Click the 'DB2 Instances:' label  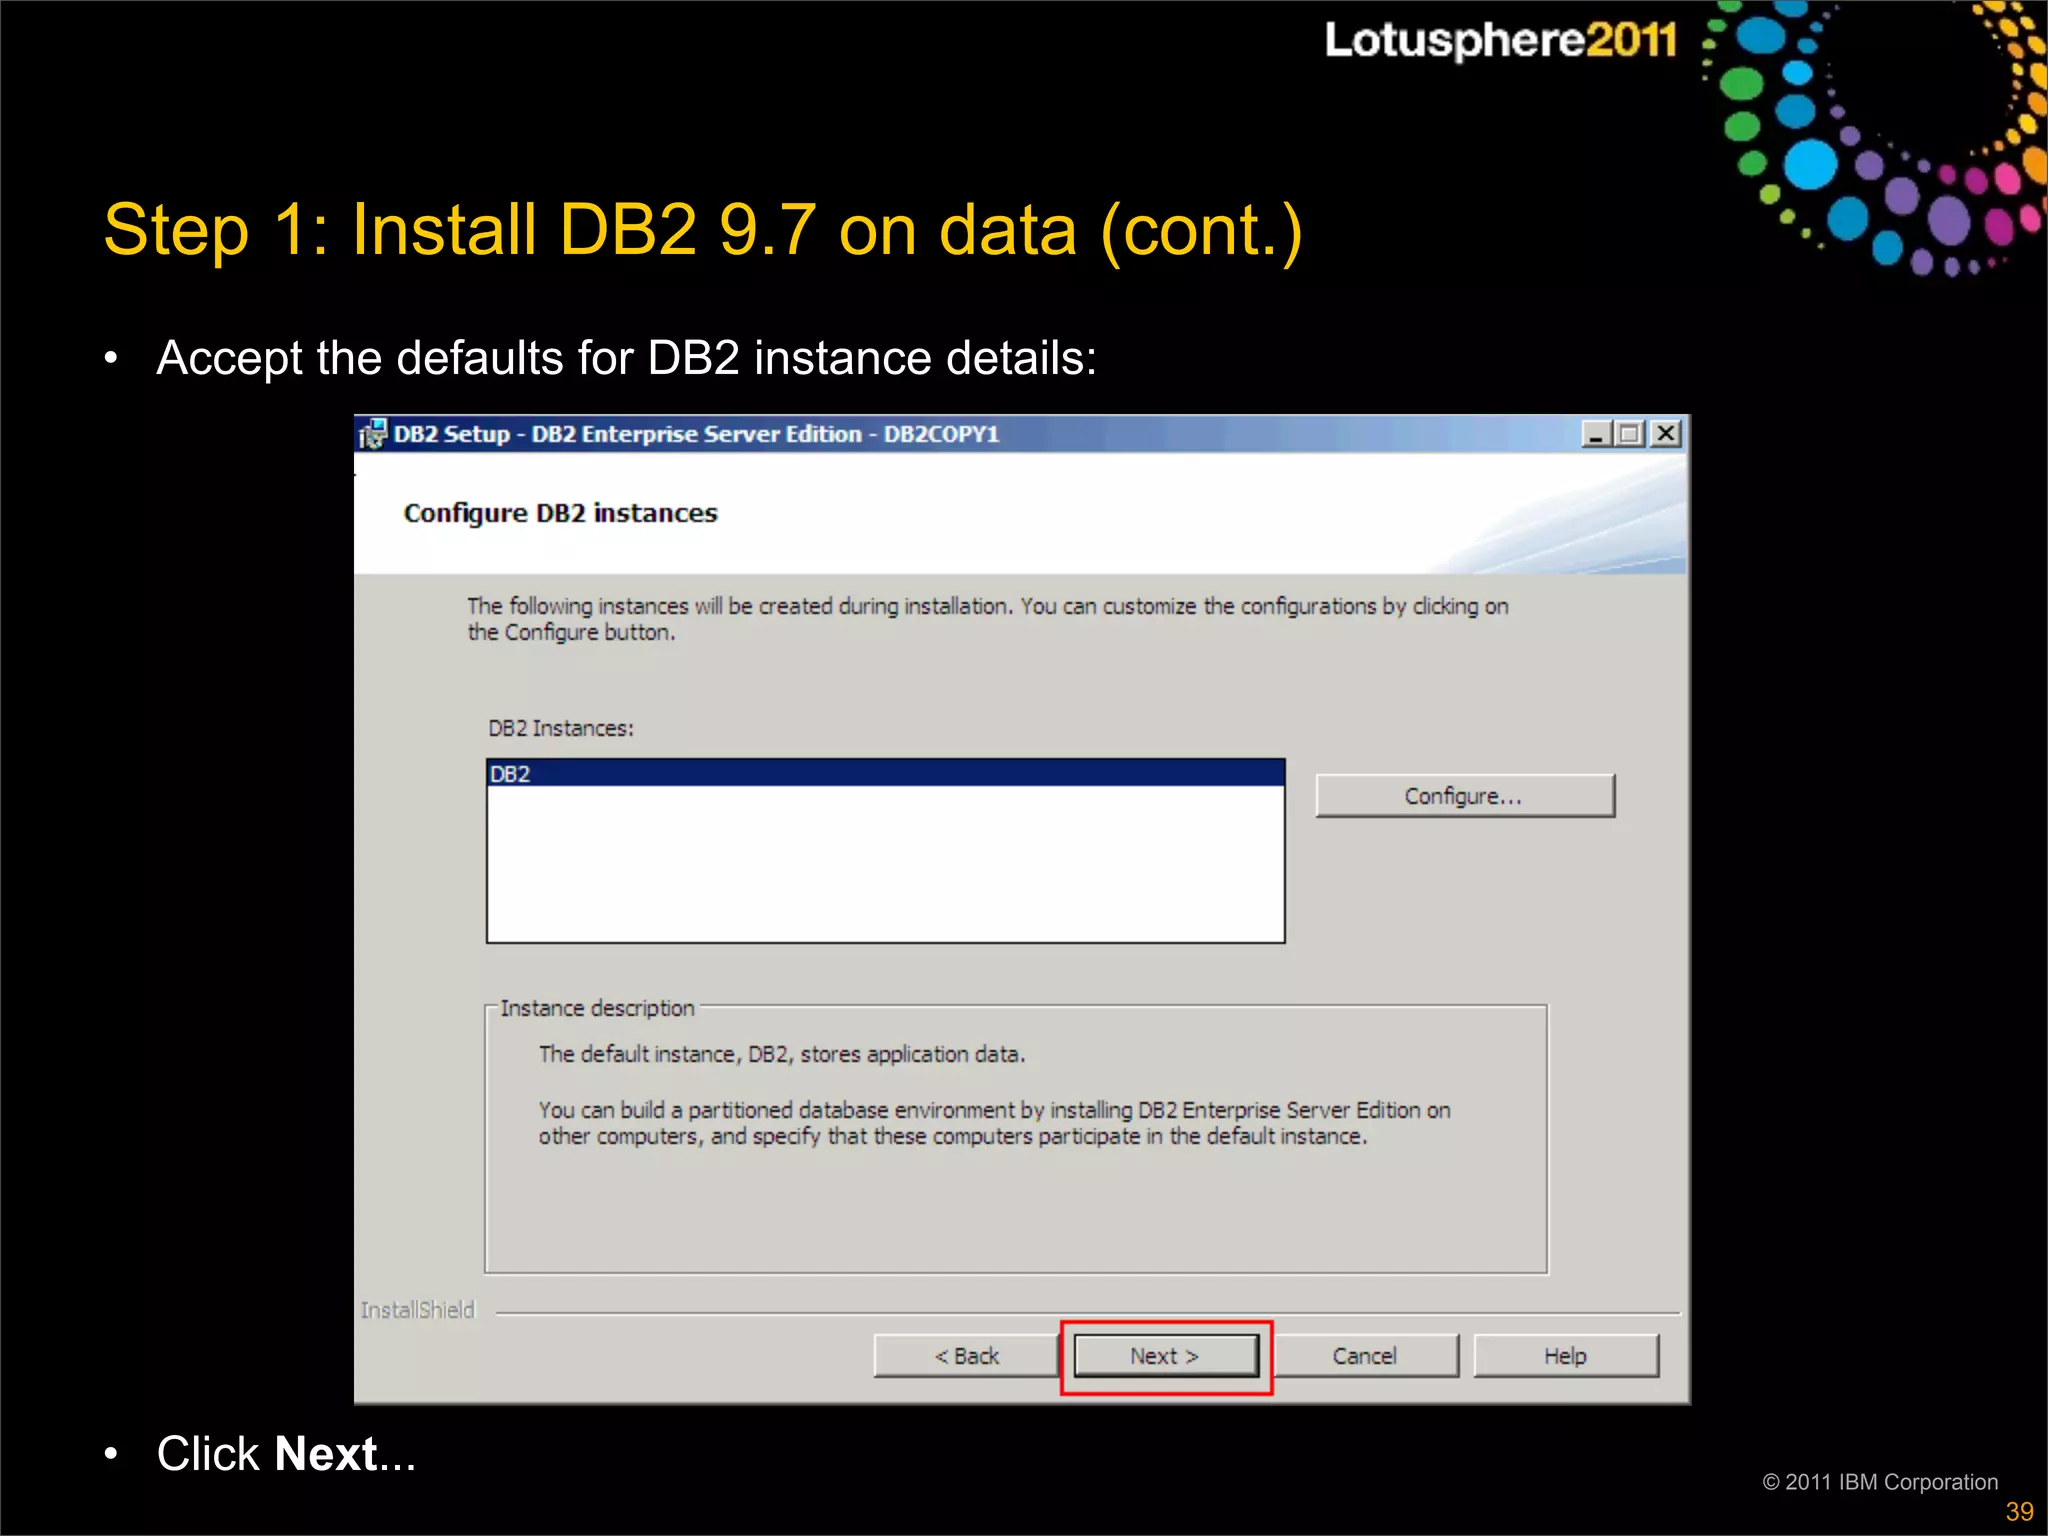pyautogui.click(x=561, y=728)
